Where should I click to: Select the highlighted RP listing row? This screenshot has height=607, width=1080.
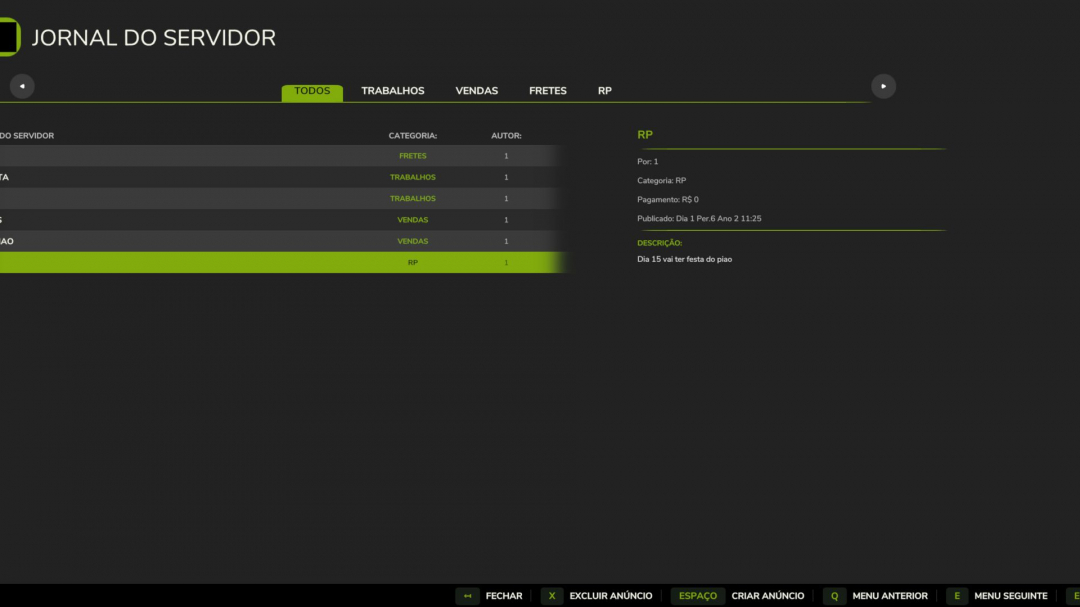tap(282, 263)
